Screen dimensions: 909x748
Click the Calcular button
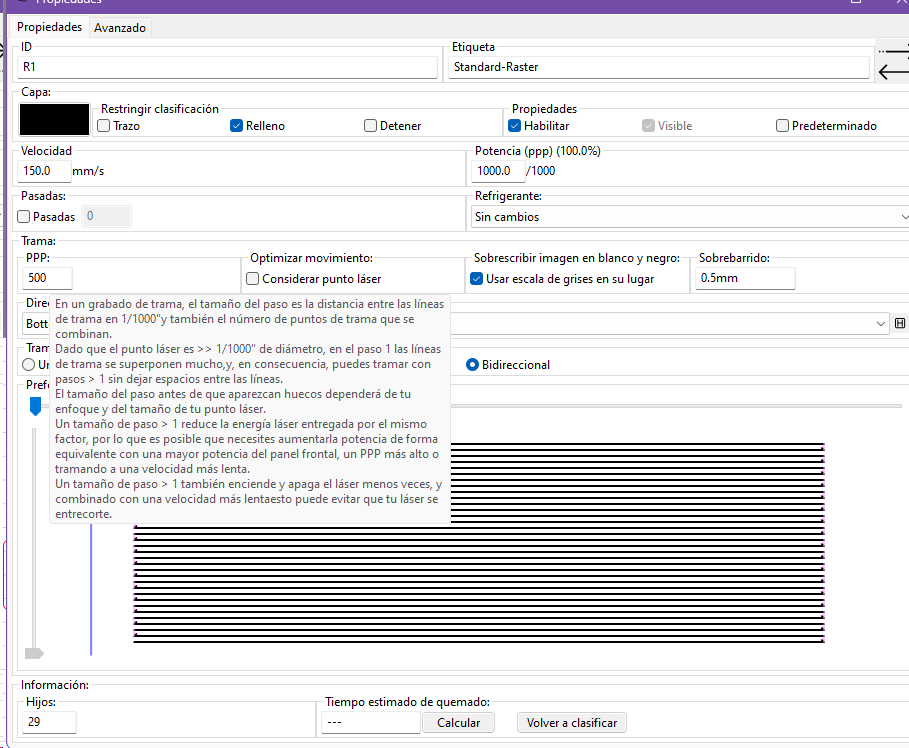point(459,722)
